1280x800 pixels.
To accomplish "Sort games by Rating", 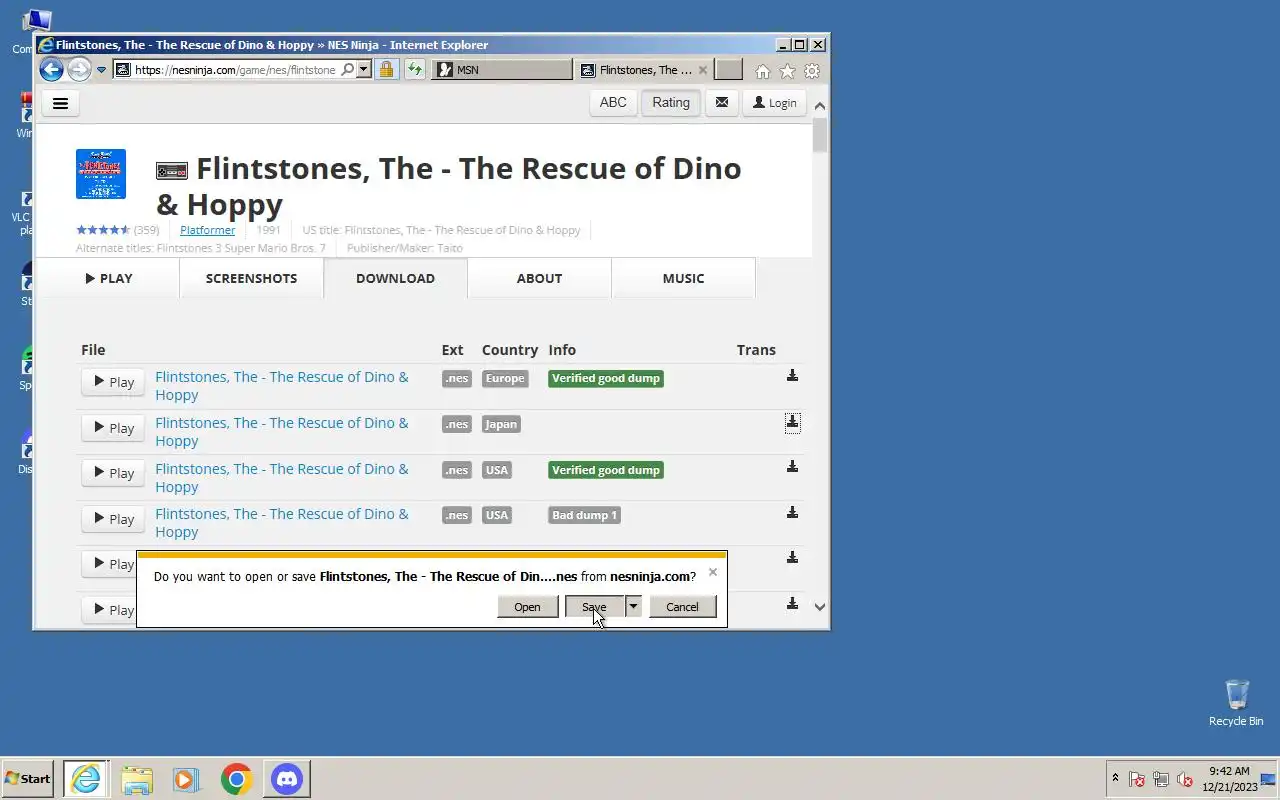I will click(x=671, y=103).
